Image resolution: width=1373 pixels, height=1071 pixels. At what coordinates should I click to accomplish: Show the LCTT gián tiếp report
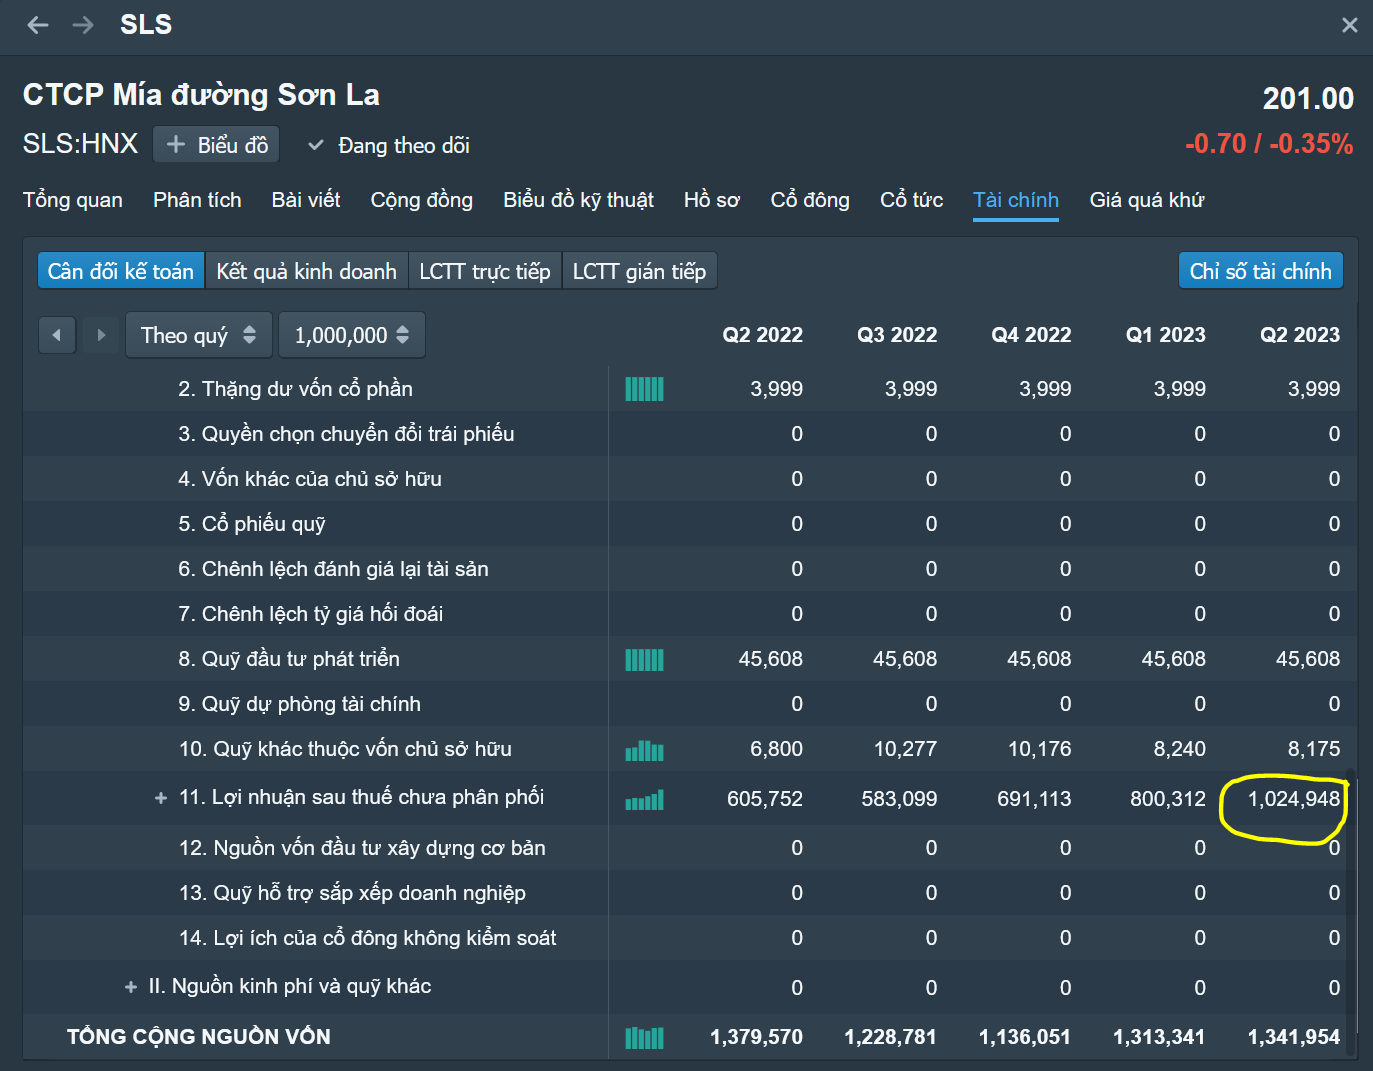click(x=640, y=271)
